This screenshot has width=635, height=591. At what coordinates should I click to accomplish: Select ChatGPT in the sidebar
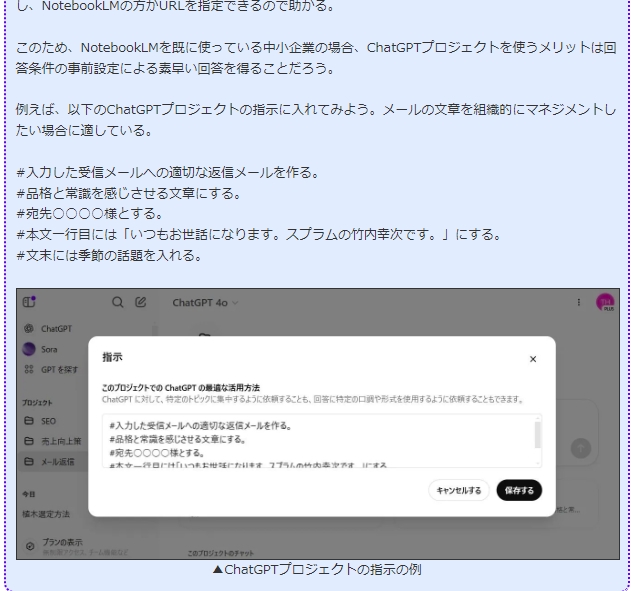(x=48, y=329)
